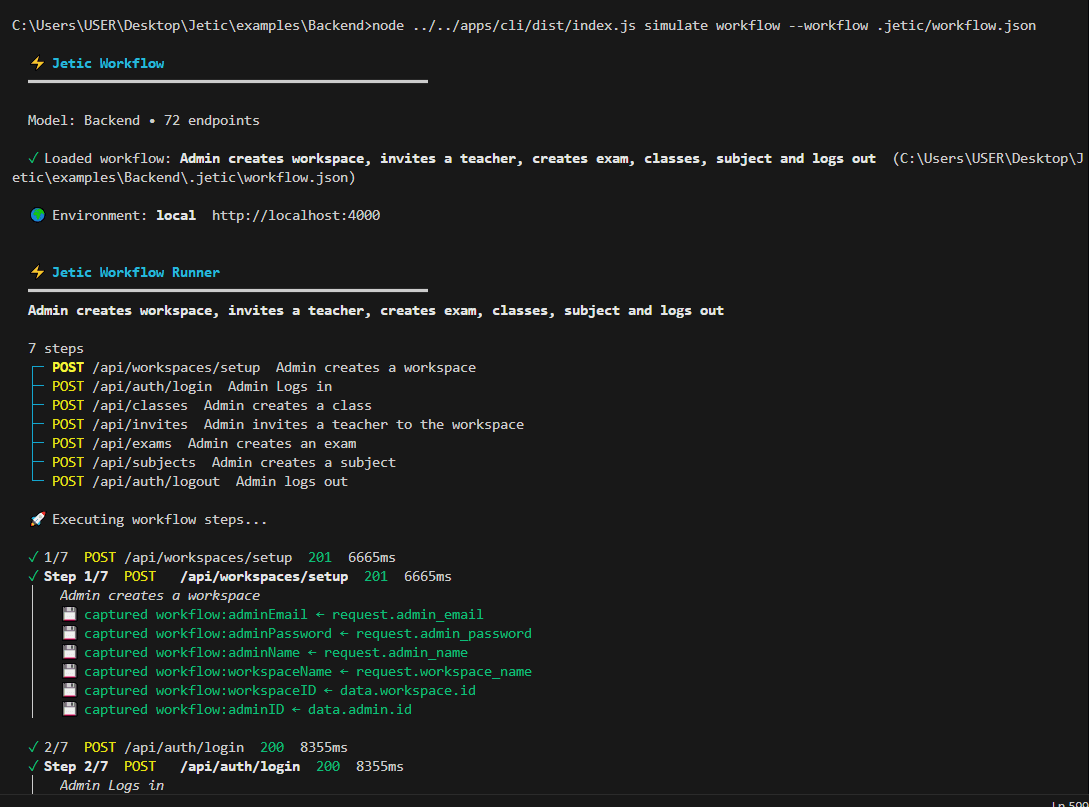Click floppy disk icon on workspaceName capture row
This screenshot has height=807, width=1089.
[x=69, y=671]
